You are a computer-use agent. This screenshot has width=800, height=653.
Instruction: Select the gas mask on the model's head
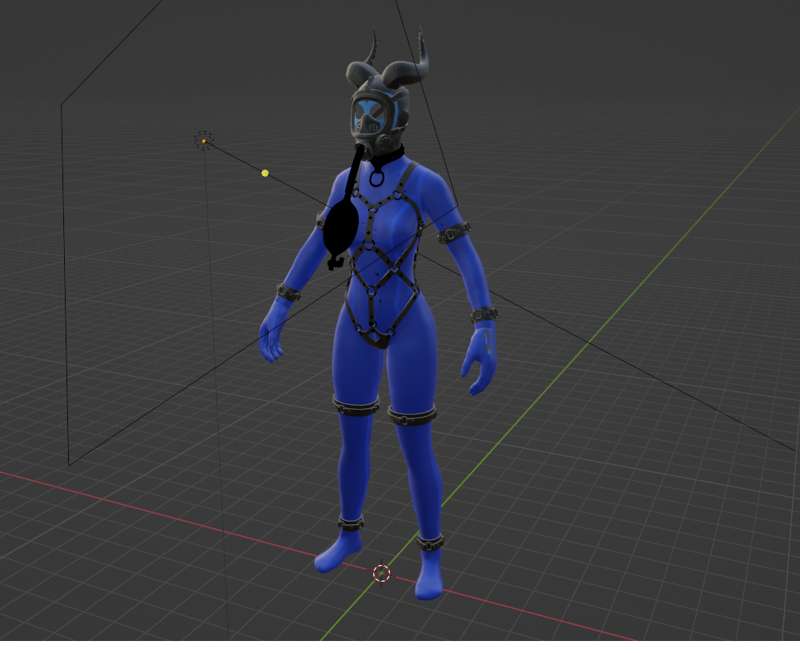tap(373, 120)
